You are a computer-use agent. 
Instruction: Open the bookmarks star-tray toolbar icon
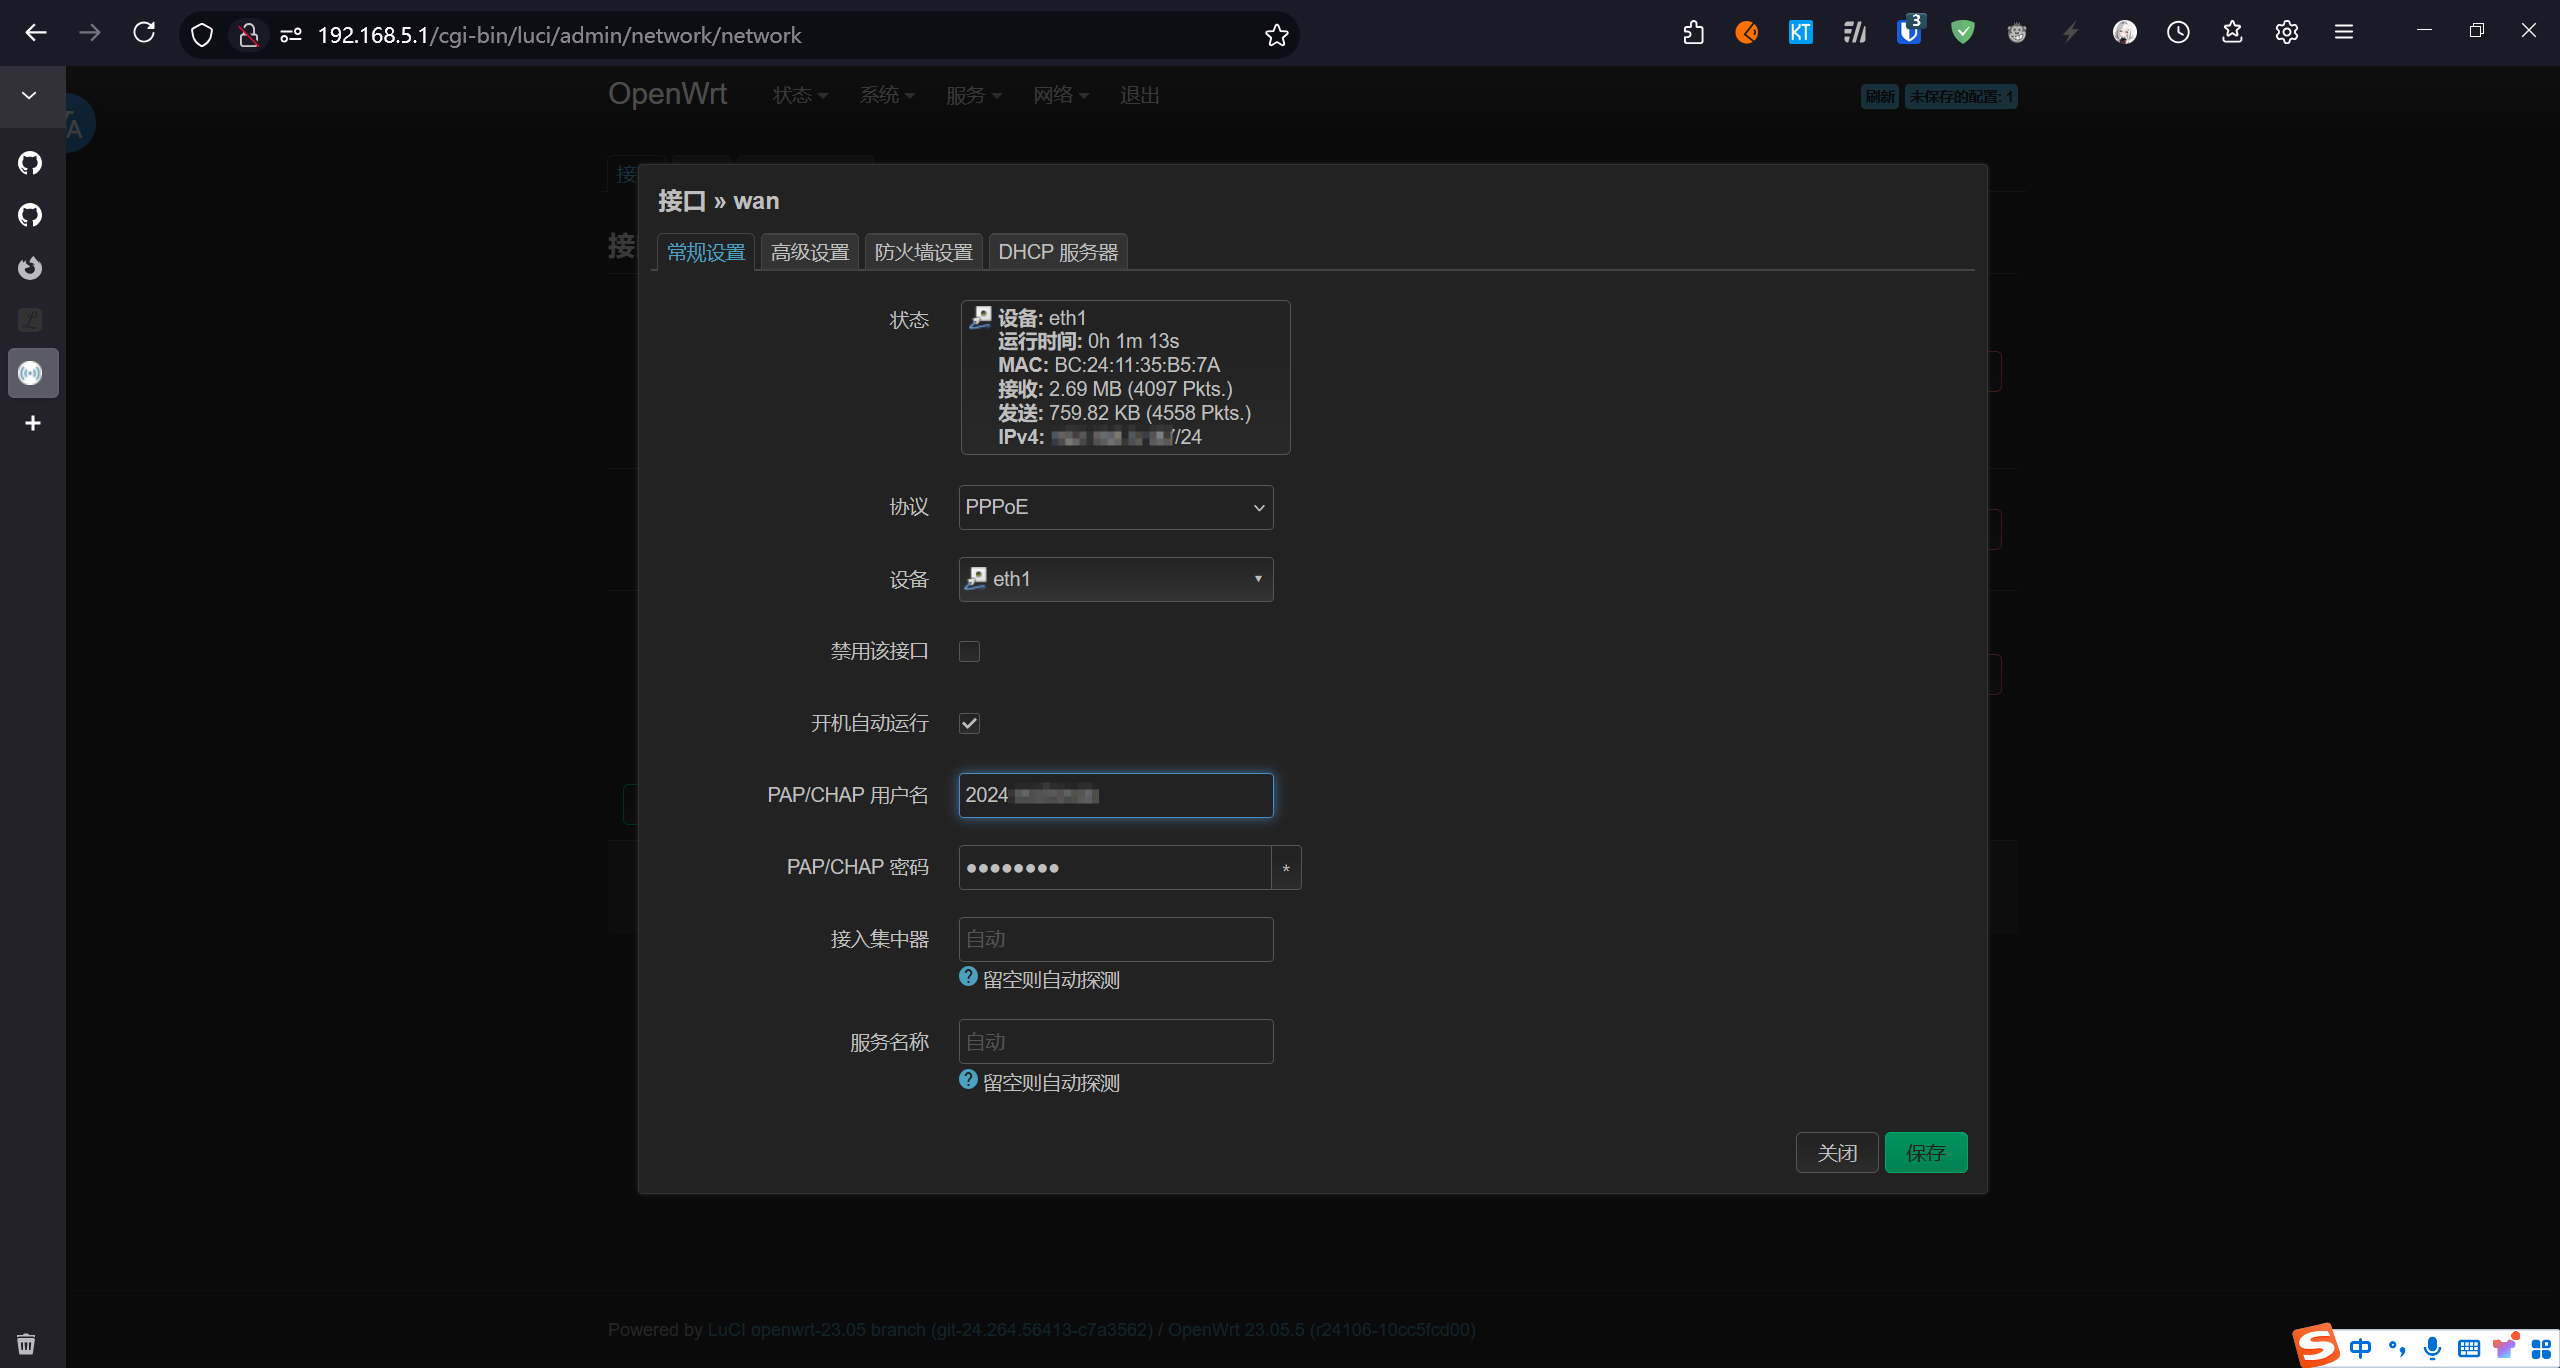[x=2232, y=33]
